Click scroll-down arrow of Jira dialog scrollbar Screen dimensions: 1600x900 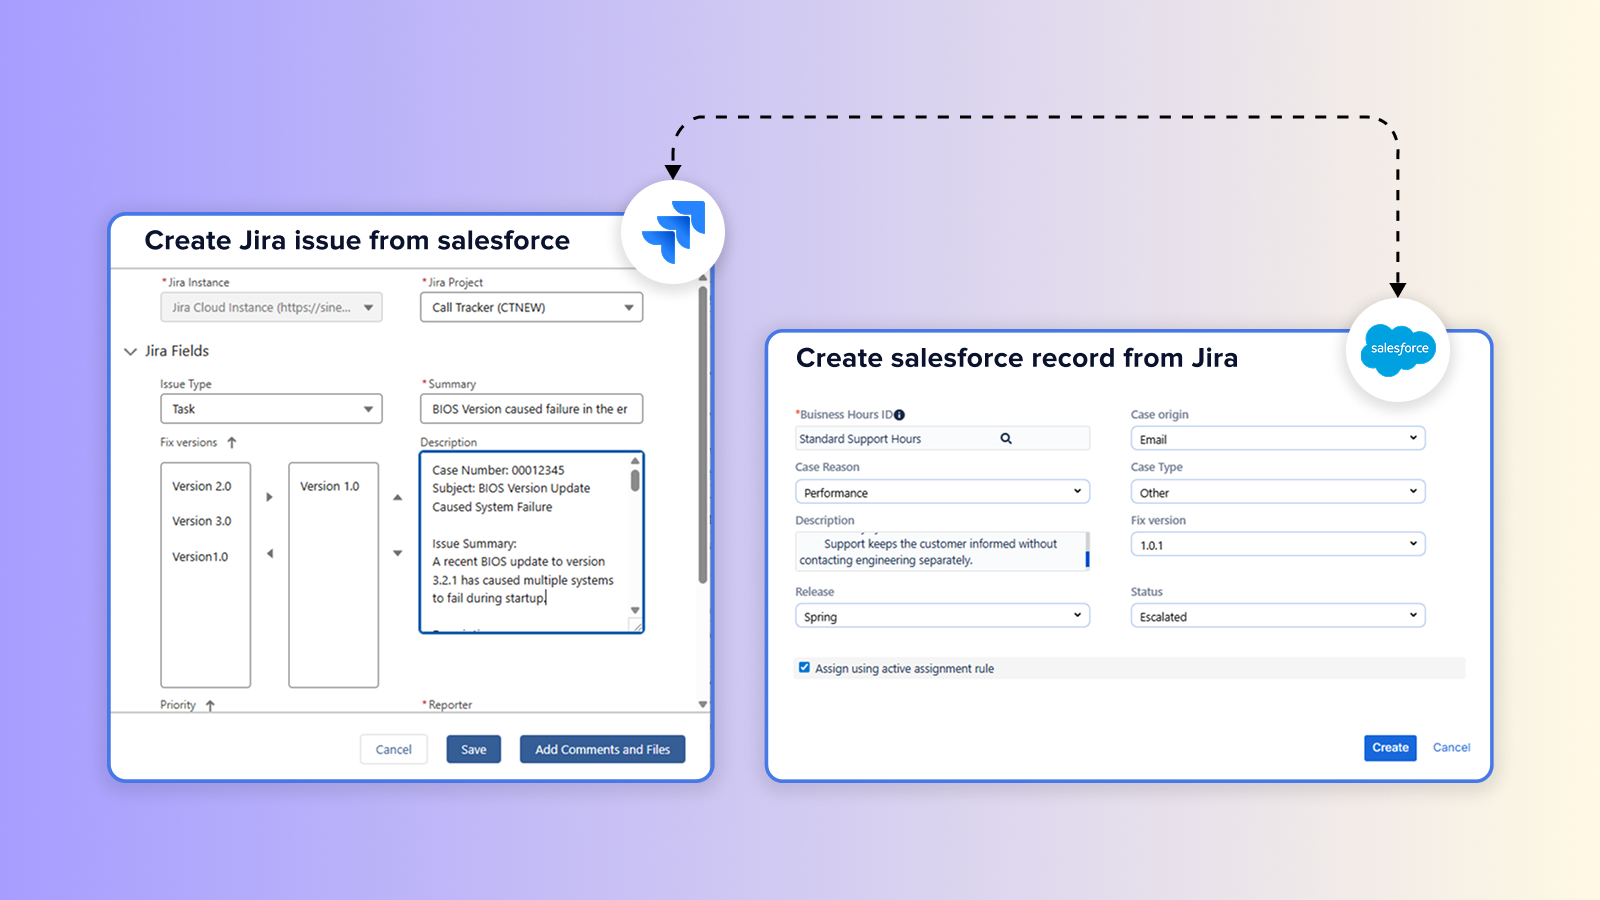[703, 705]
